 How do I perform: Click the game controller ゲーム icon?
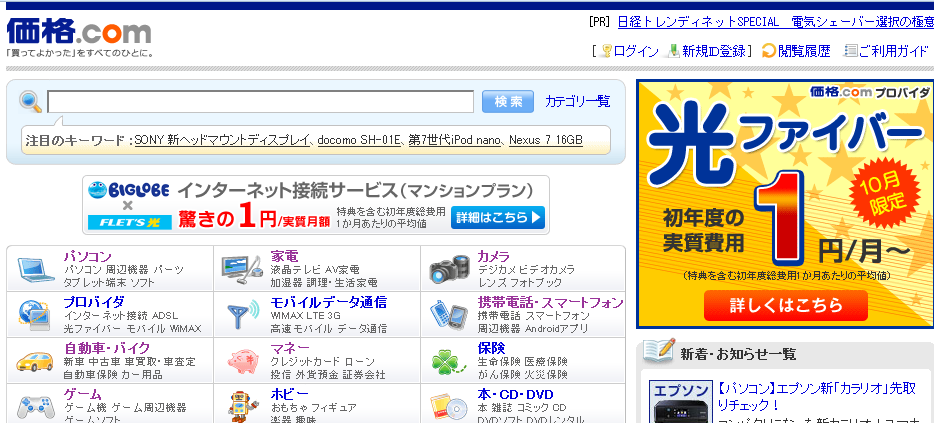click(35, 407)
